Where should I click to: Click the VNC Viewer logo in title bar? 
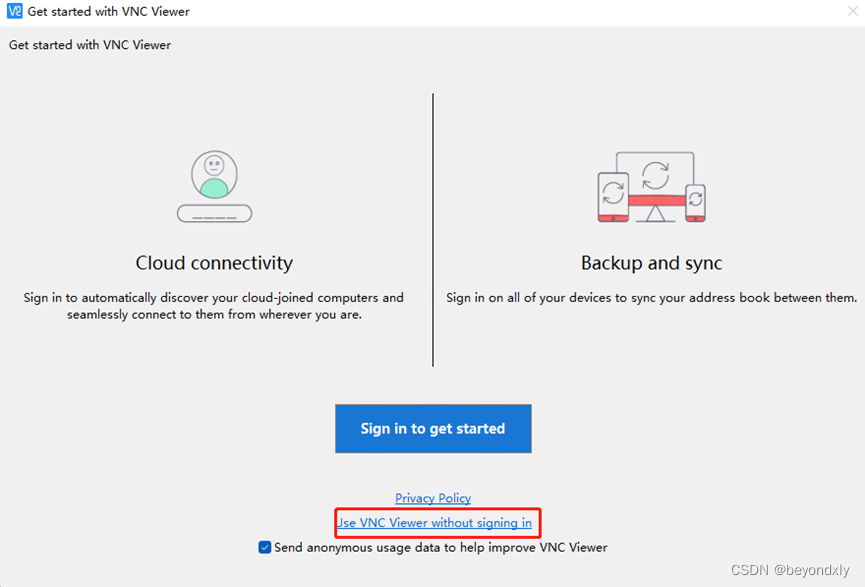pos(14,11)
